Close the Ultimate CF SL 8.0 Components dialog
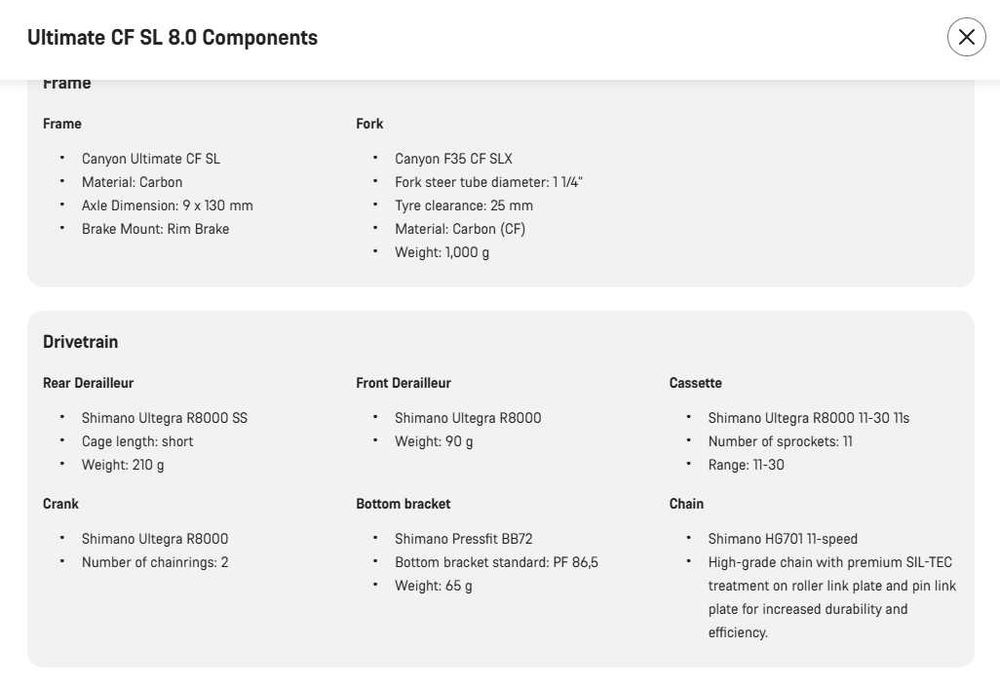Screen dimensions: 1000x680 [x=966, y=37]
